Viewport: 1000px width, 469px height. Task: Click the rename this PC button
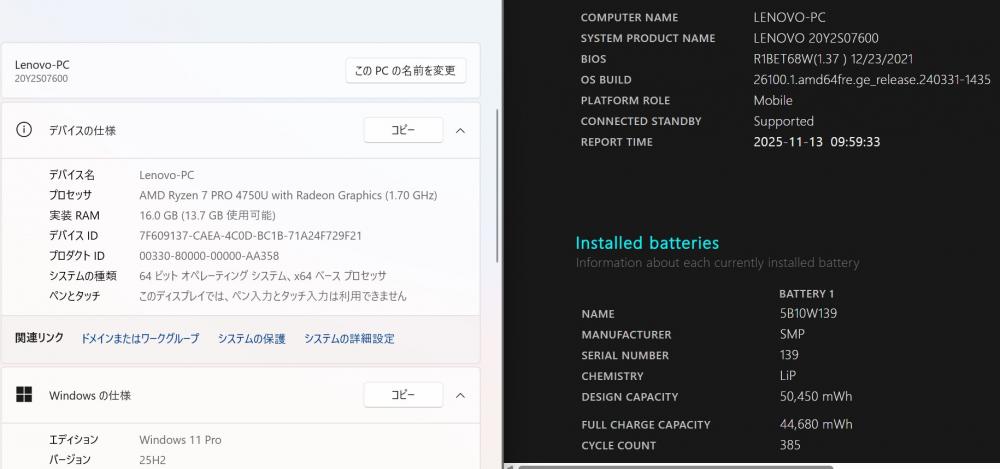[x=406, y=71]
